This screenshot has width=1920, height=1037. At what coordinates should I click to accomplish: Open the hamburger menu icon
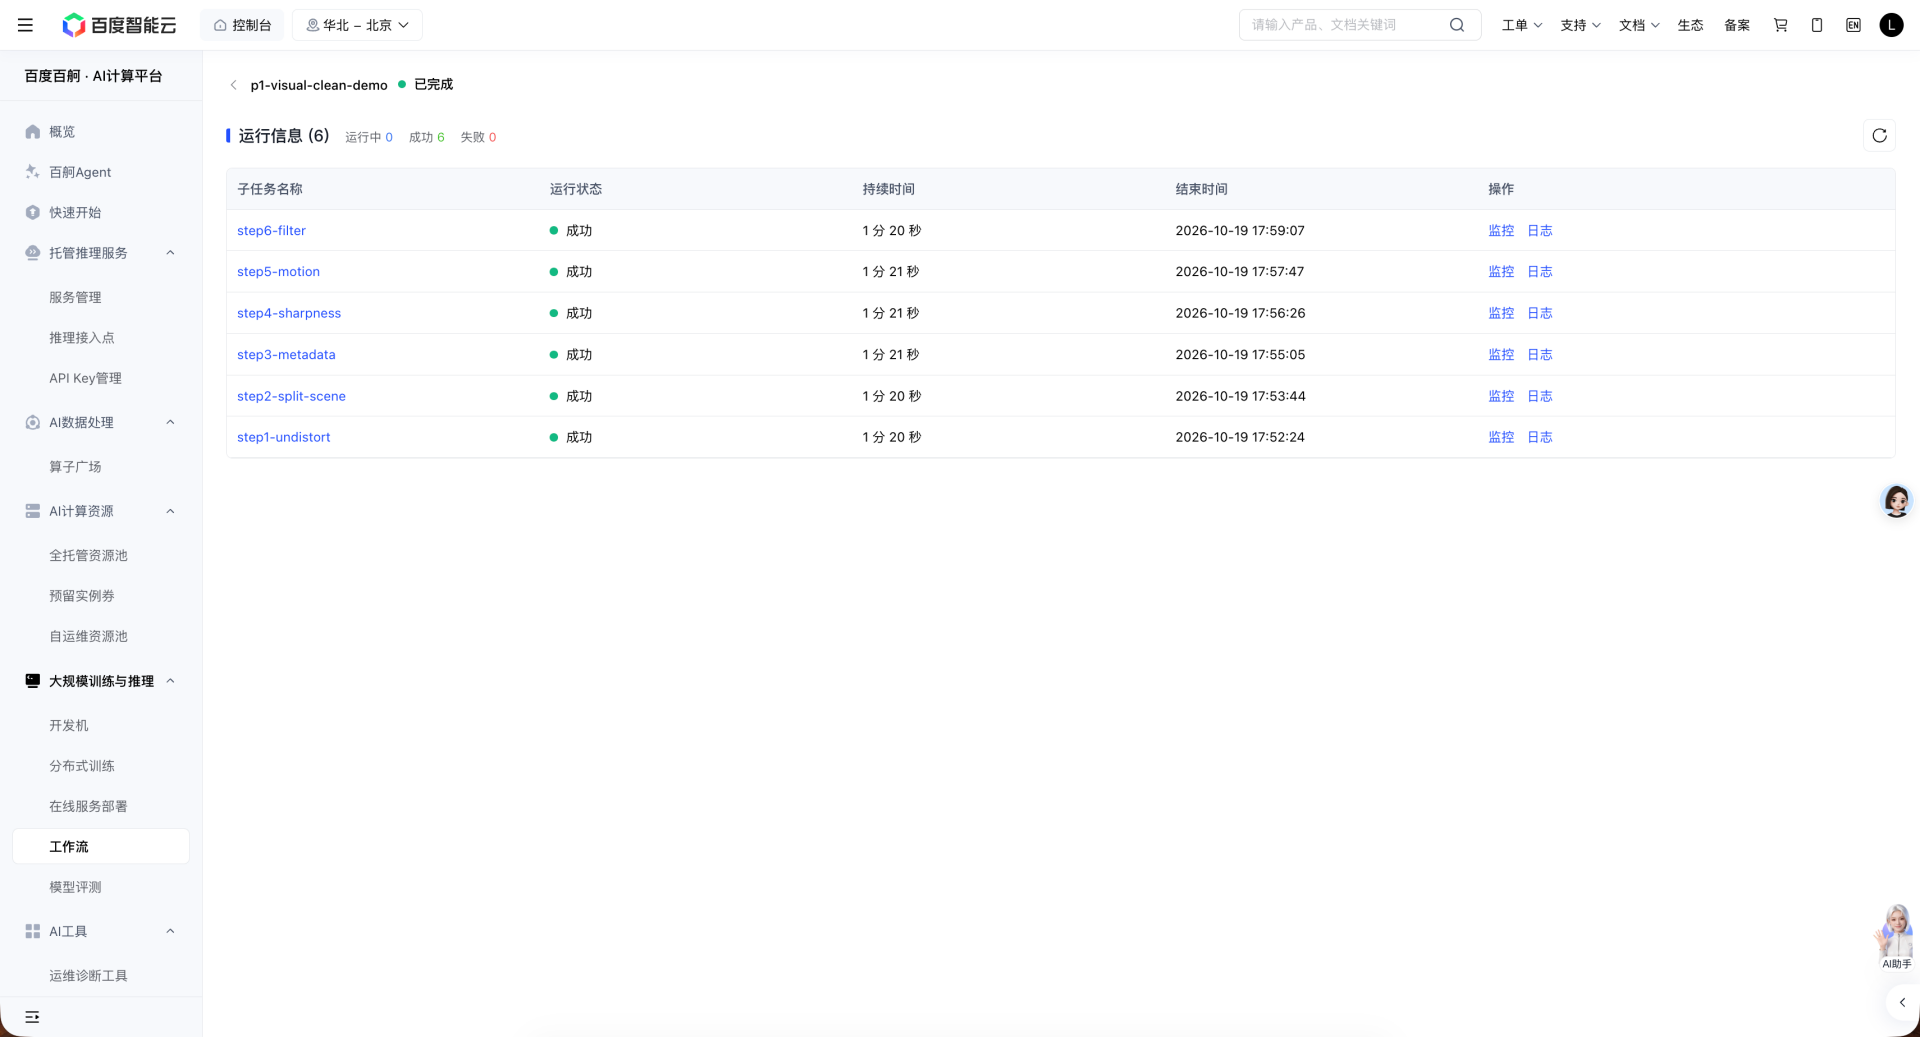click(x=25, y=25)
